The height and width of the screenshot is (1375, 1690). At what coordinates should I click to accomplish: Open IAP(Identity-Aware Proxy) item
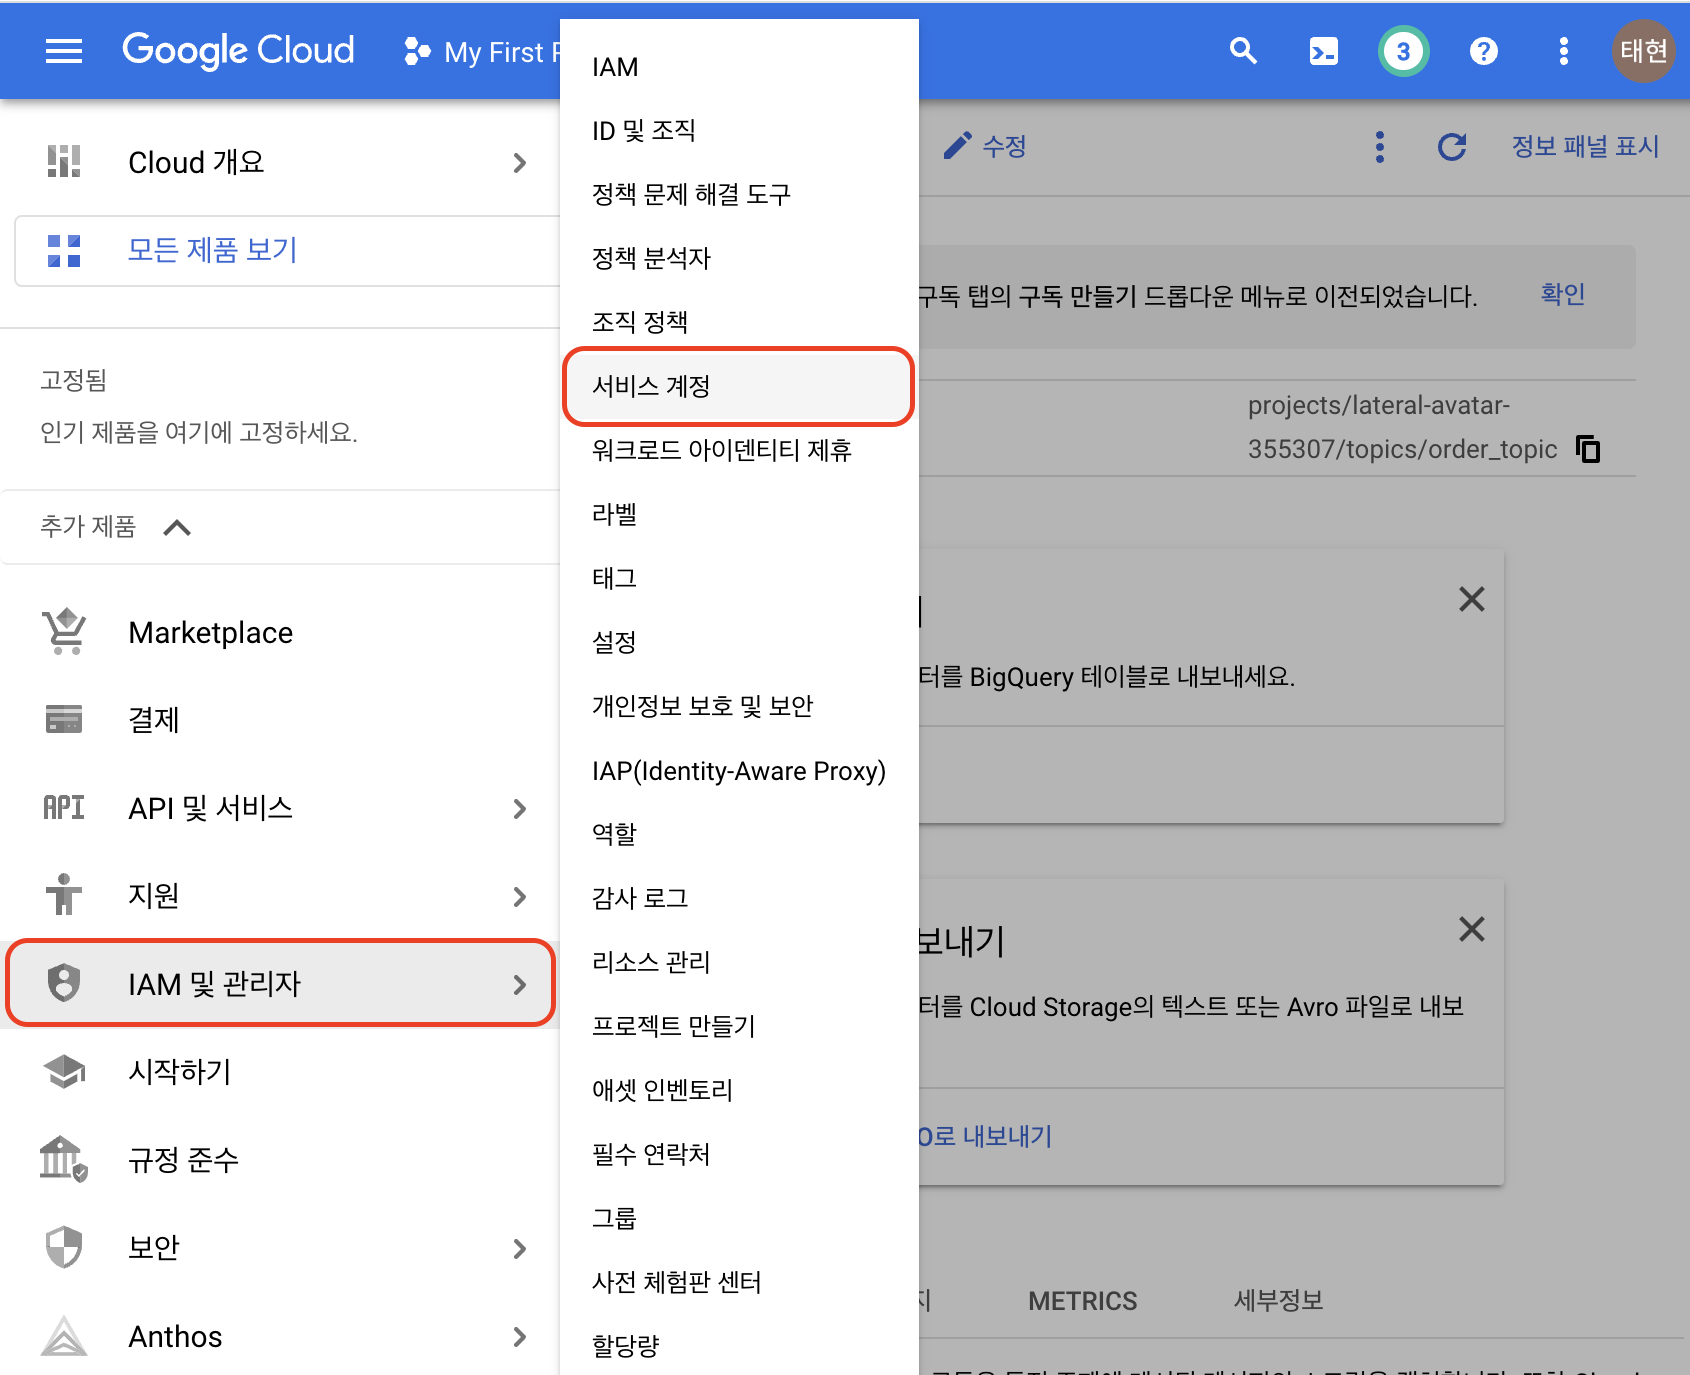click(x=739, y=770)
